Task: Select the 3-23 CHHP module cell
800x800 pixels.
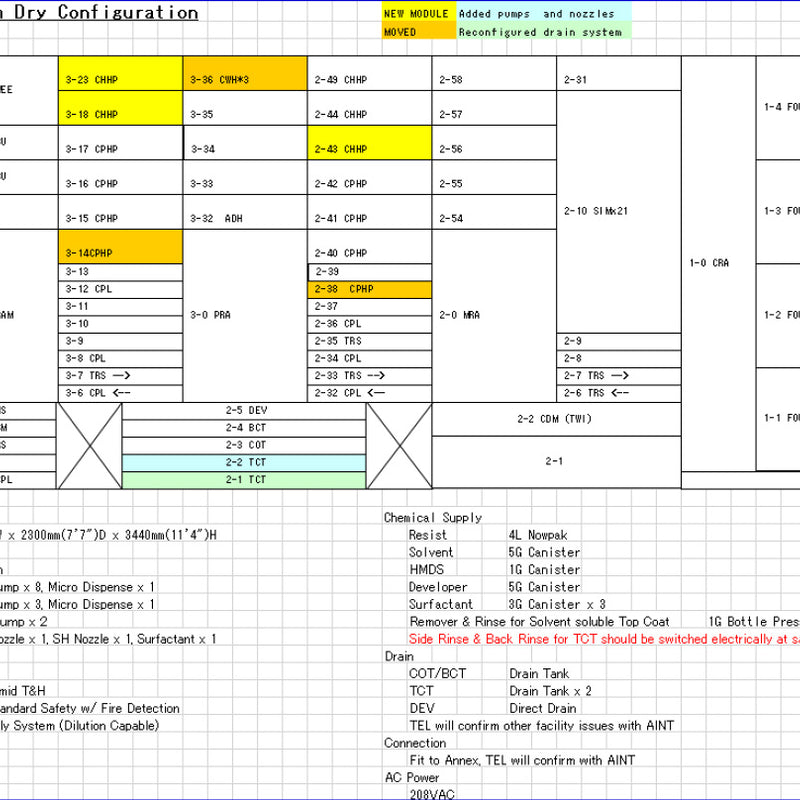Action: pyautogui.click(x=120, y=80)
